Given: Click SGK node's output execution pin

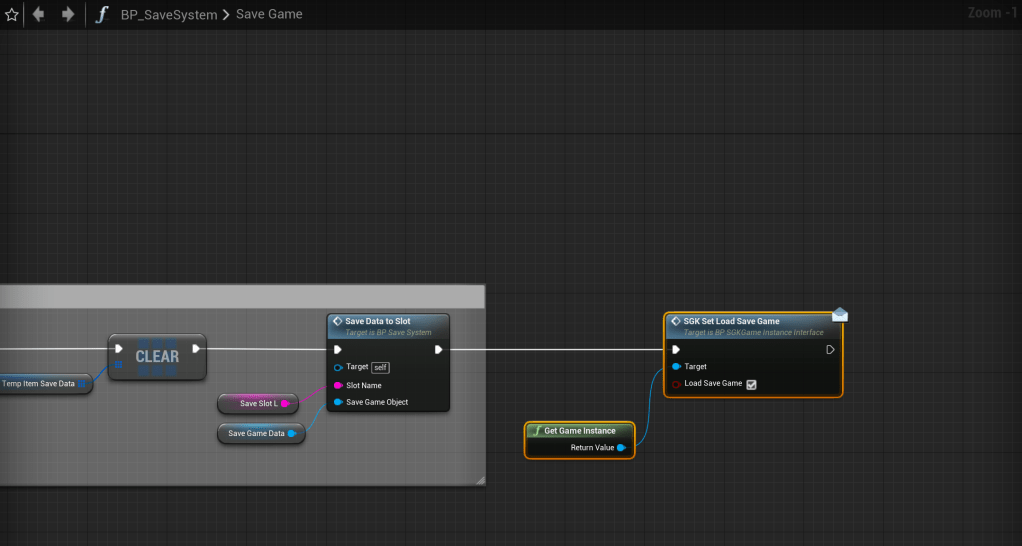Looking at the screenshot, I should click(x=830, y=350).
